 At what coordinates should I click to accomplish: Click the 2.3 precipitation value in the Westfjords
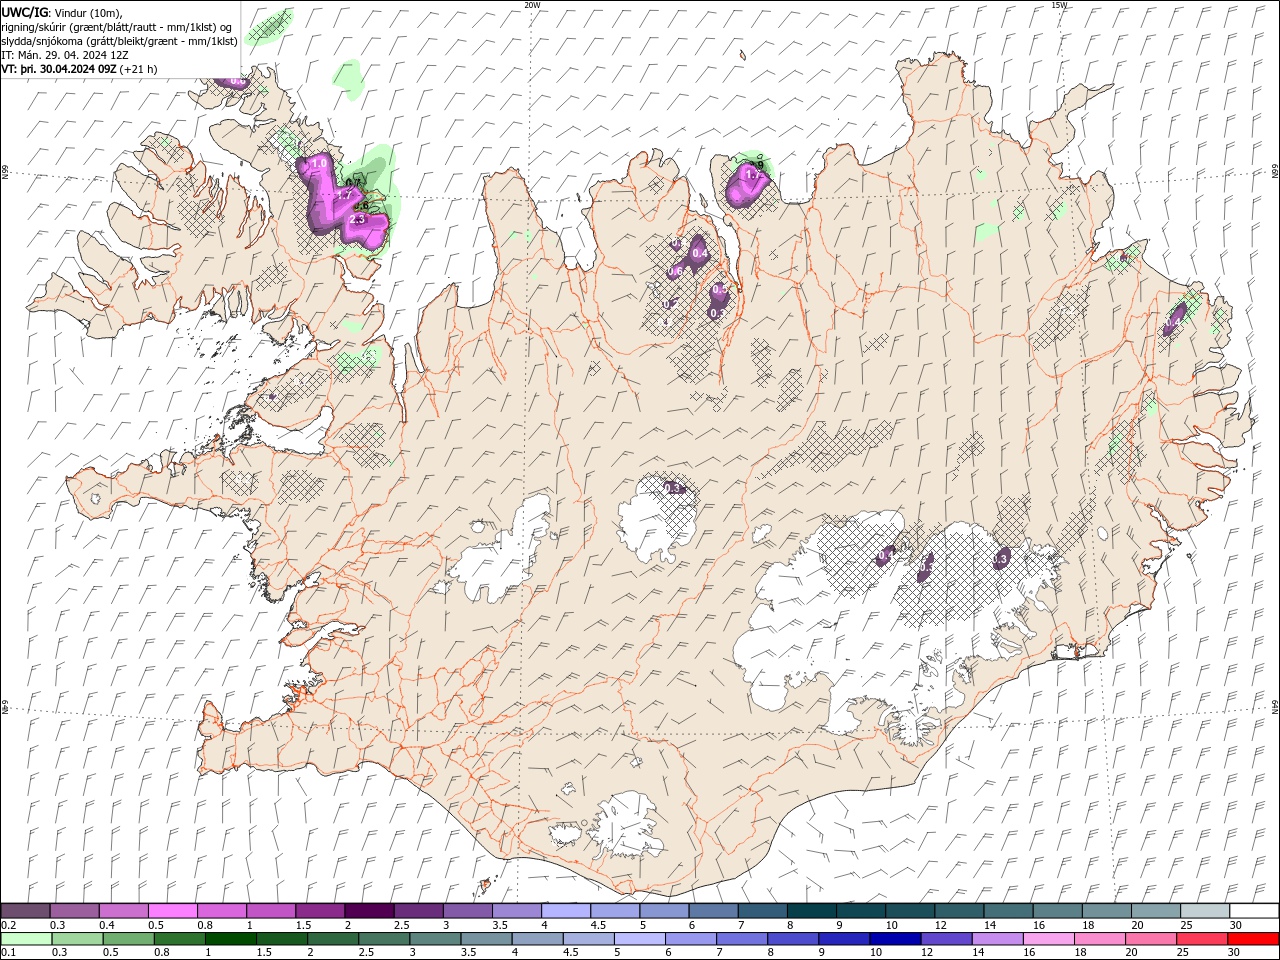pyautogui.click(x=357, y=218)
